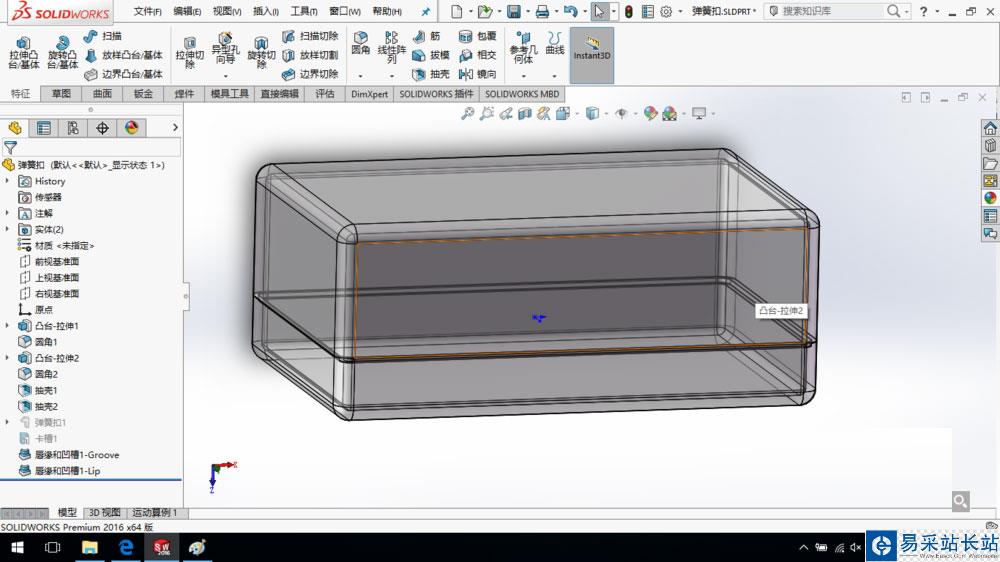The height and width of the screenshot is (562, 1000).
Task: Choose the Swept Boss (扫描) tool
Action: tap(103, 36)
